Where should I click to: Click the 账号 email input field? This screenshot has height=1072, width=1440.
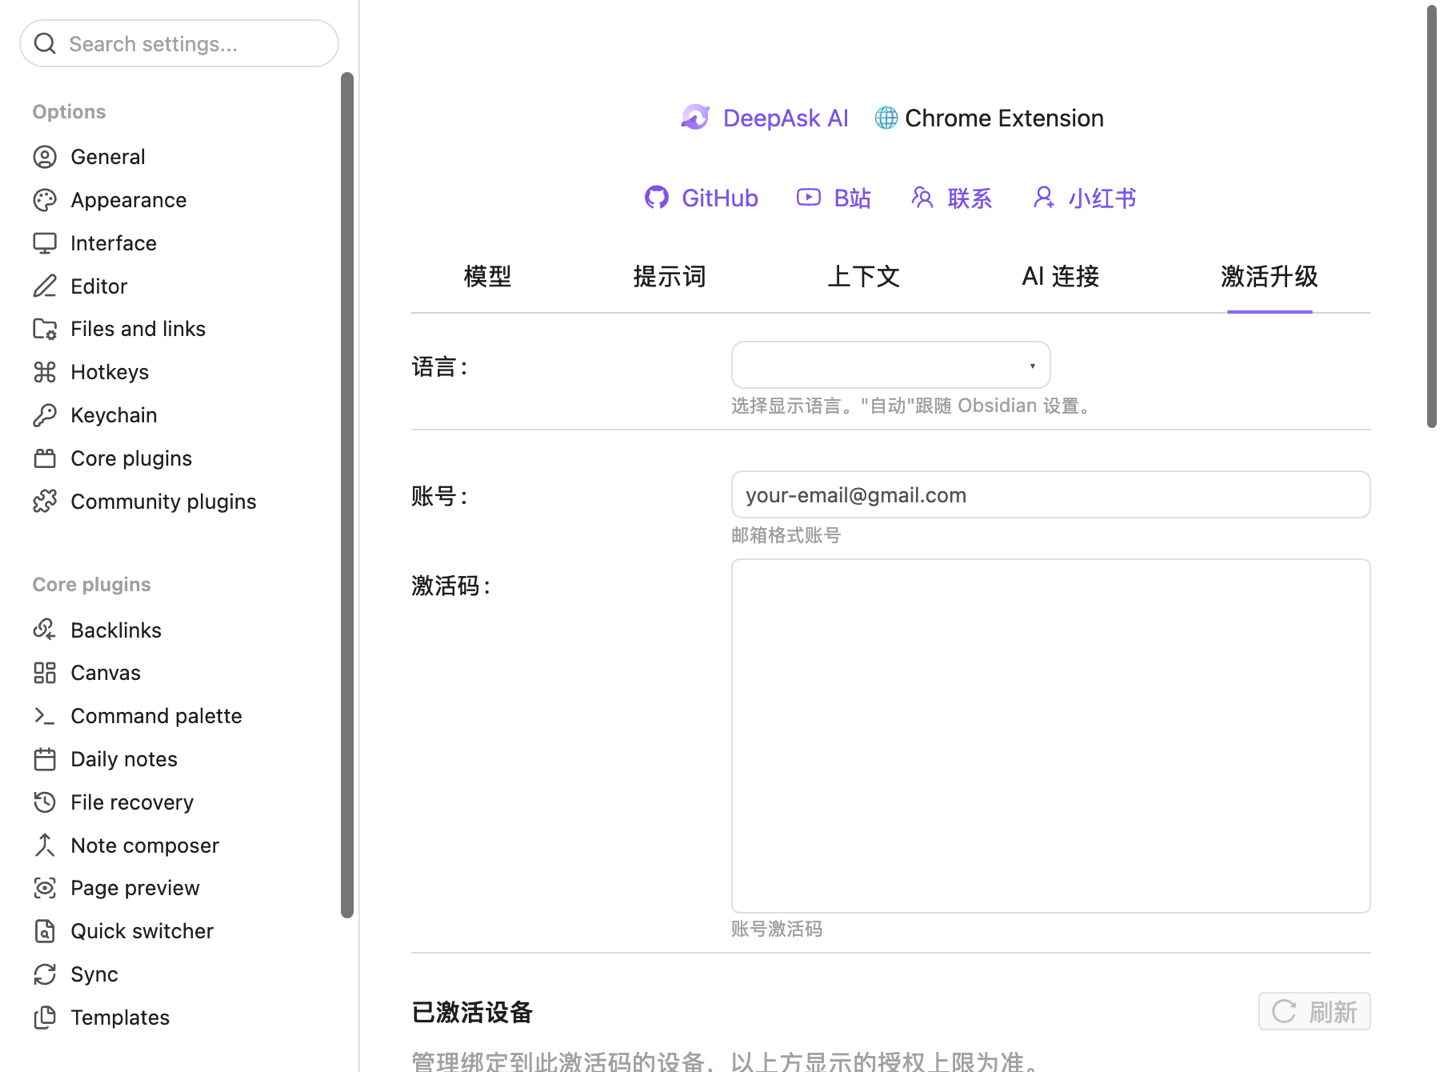point(1051,495)
